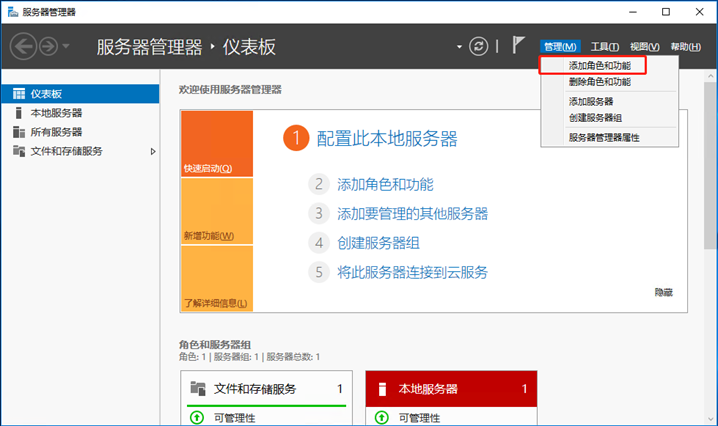Select 所有服务器 in the left sidebar
The width and height of the screenshot is (718, 426).
(x=56, y=132)
